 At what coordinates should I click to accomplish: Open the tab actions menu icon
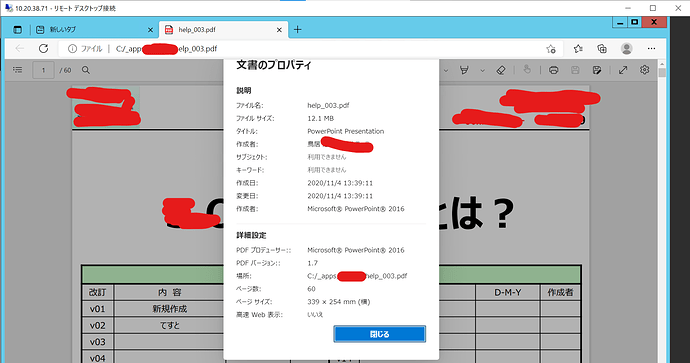point(18,30)
